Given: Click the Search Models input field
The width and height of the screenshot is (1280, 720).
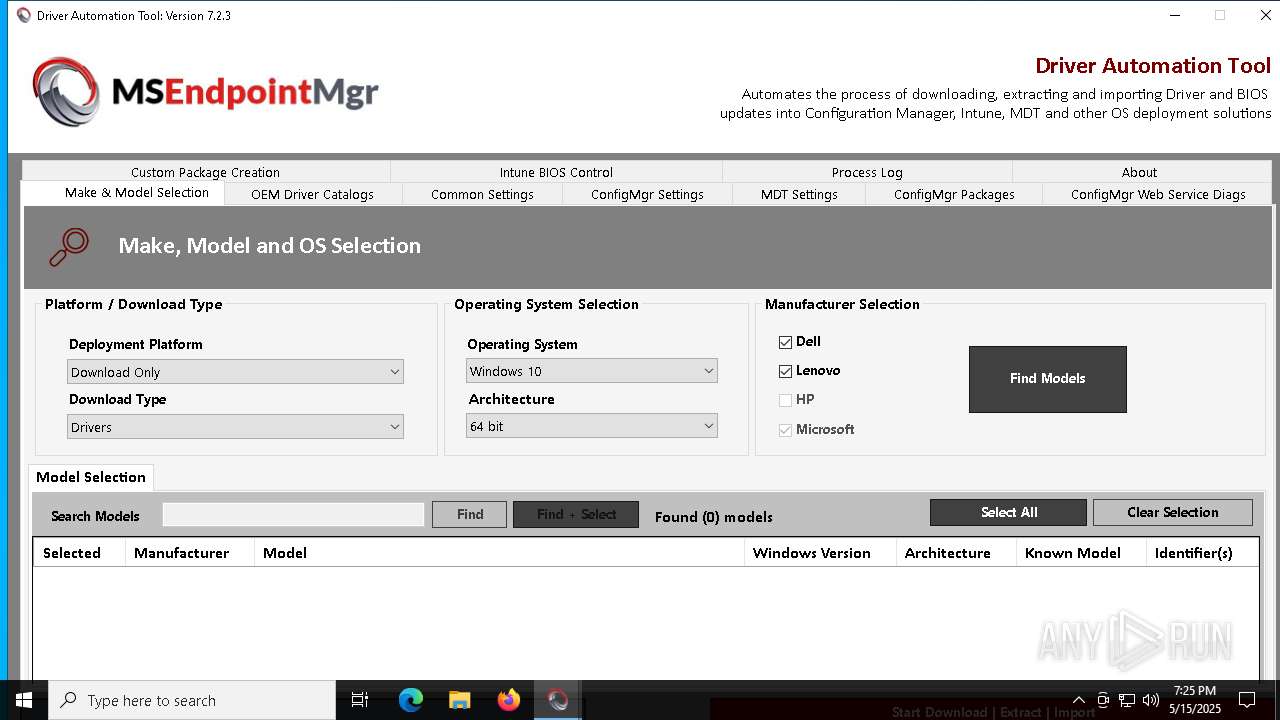Looking at the screenshot, I should [x=294, y=514].
